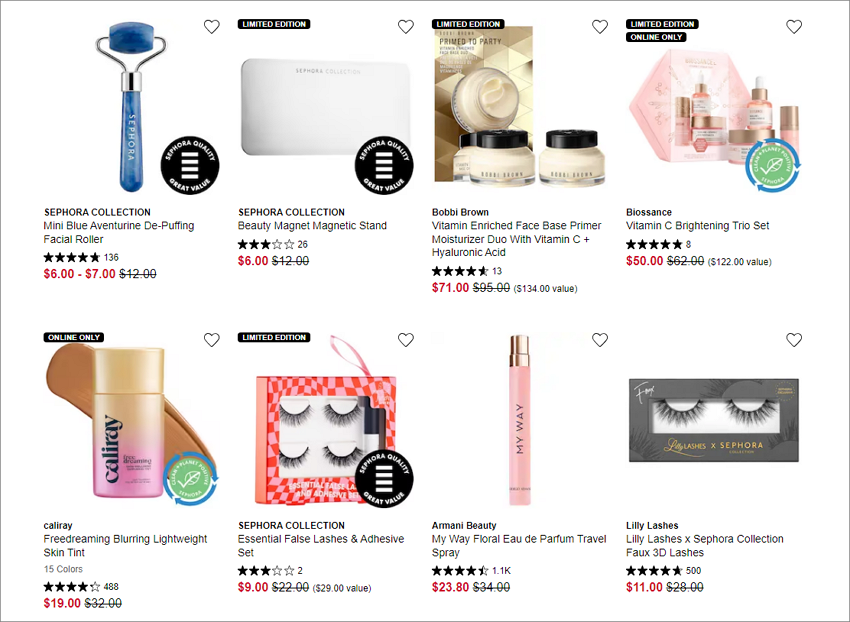The height and width of the screenshot is (622, 850).
Task: Click Clean Planet Positive seal on caliray tint
Action: click(190, 478)
